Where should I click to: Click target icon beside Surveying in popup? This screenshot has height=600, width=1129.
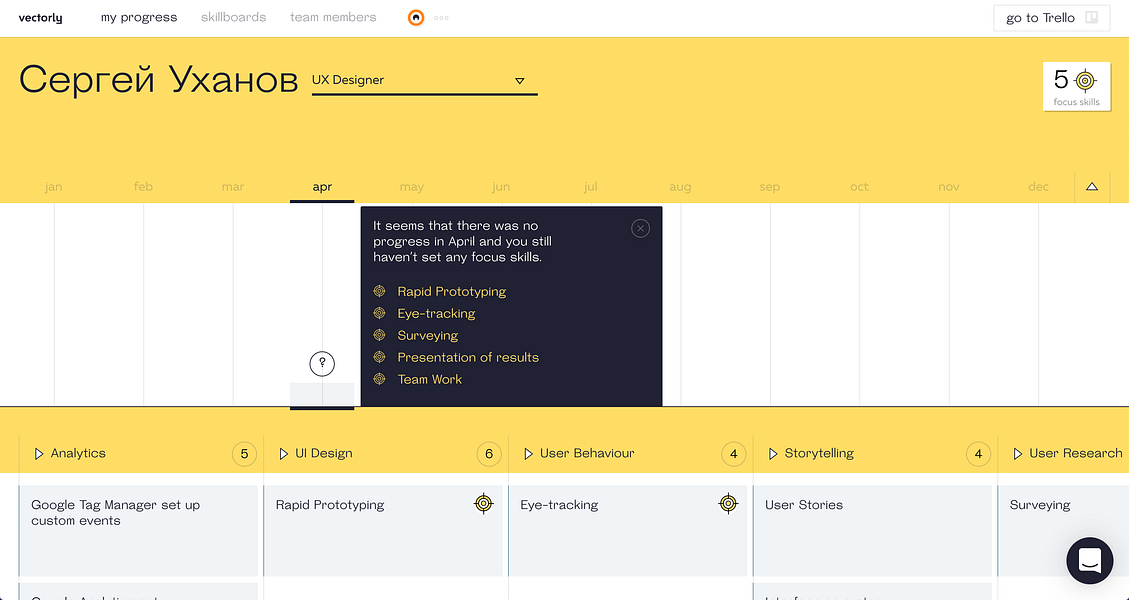379,335
